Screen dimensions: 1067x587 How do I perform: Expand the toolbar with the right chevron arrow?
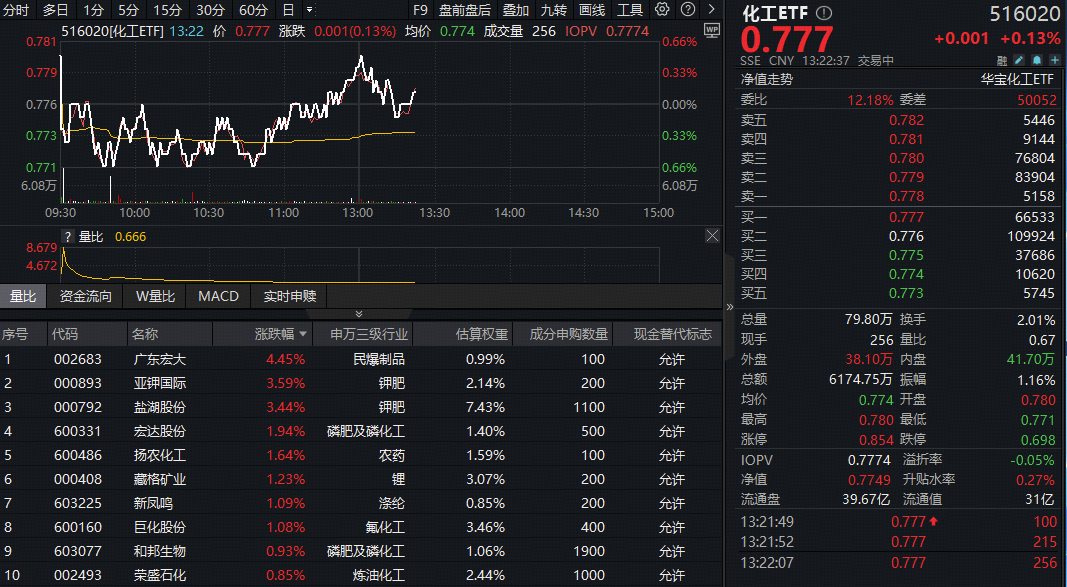(709, 10)
